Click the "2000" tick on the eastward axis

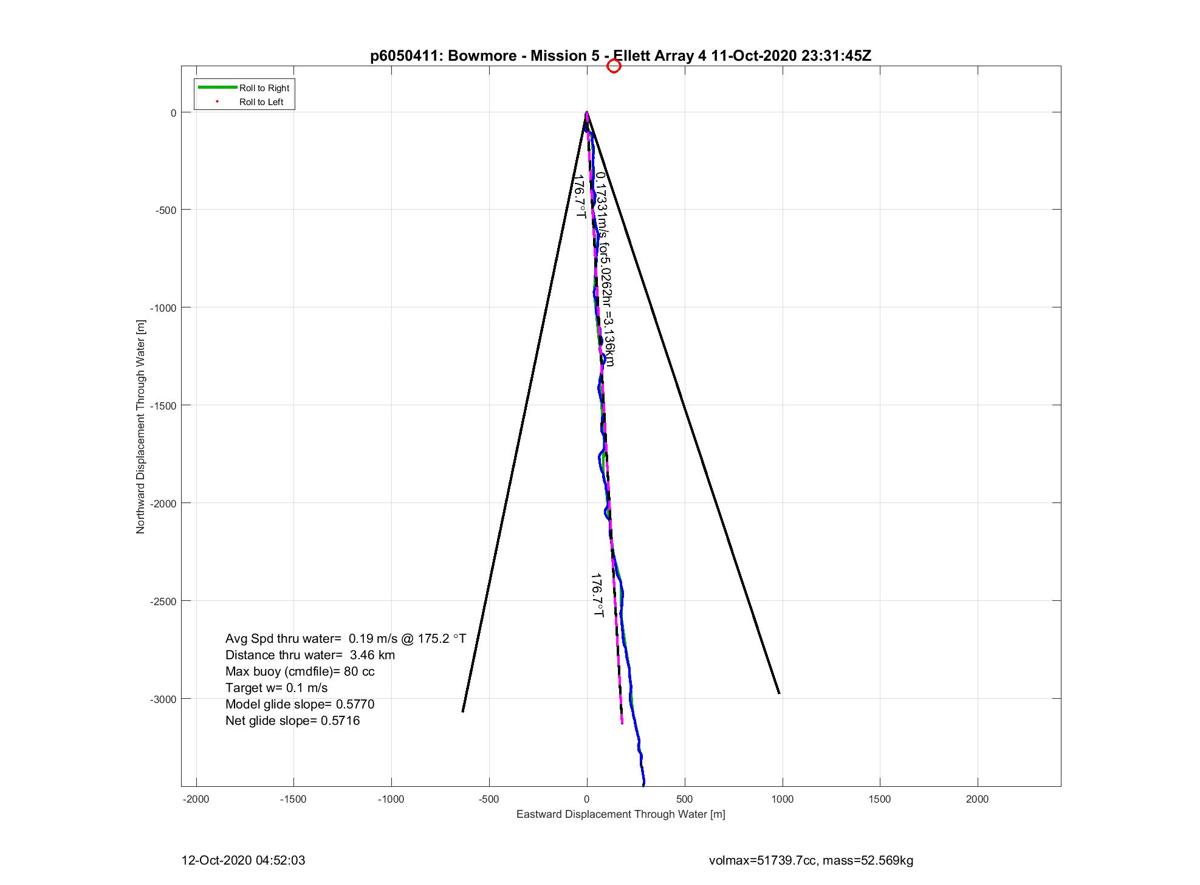977,799
